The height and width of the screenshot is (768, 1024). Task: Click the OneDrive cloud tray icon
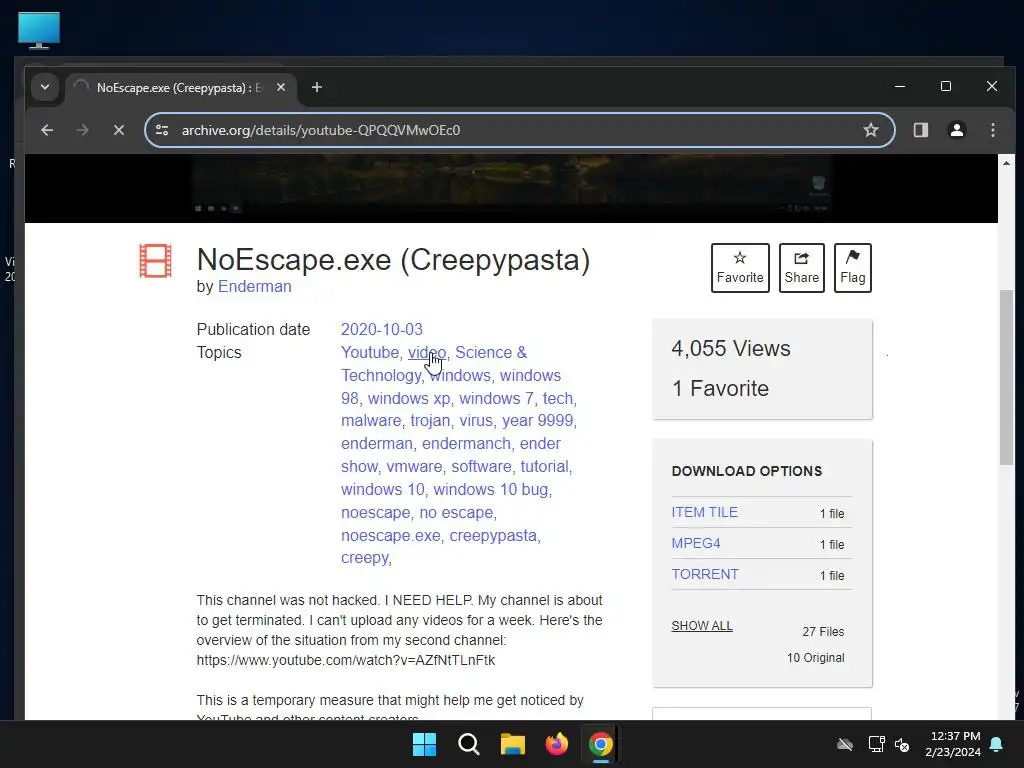(x=845, y=744)
